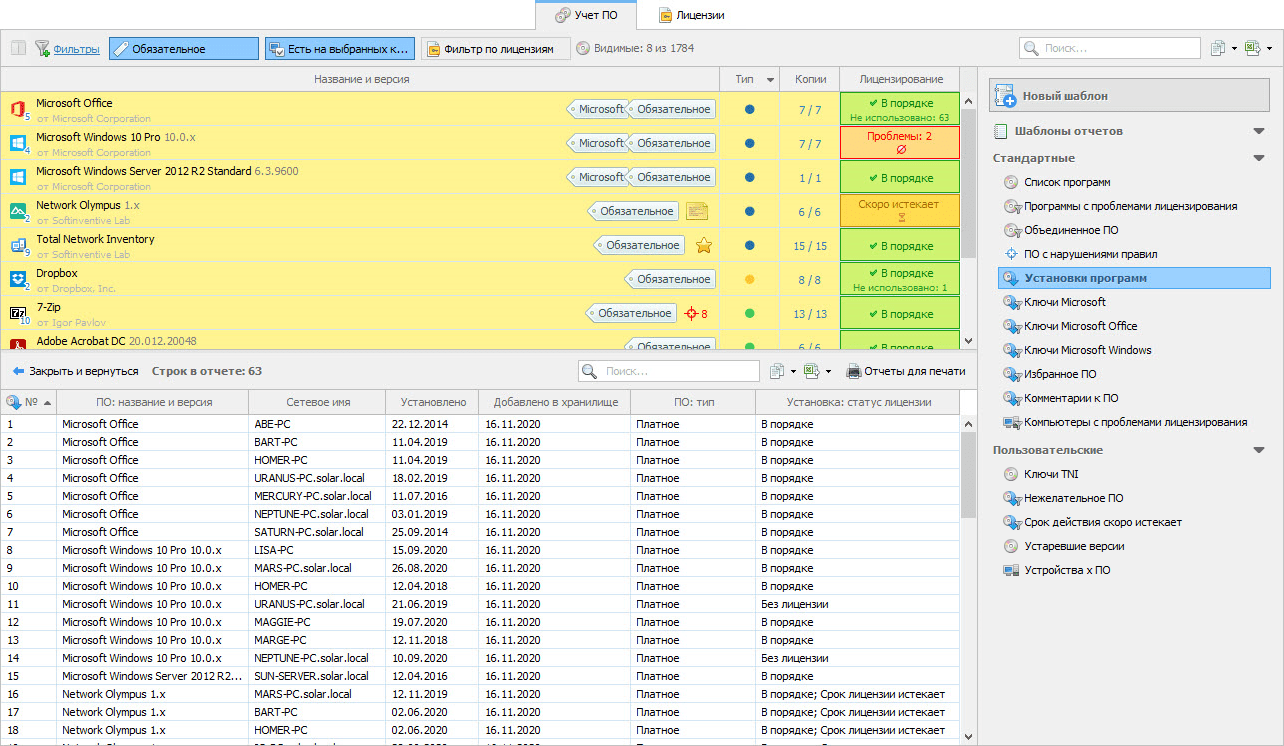This screenshot has width=1284, height=746.
Task: Click the Windows 10 Pro logo icon
Action: pos(18,143)
